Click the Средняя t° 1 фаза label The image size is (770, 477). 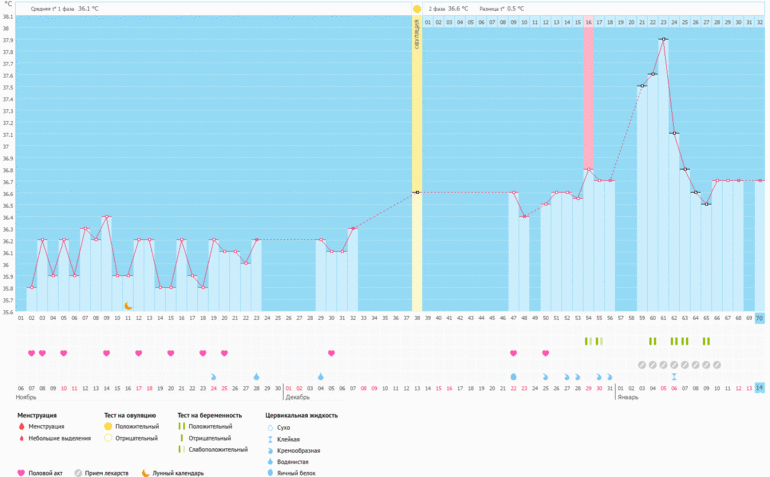click(x=64, y=8)
